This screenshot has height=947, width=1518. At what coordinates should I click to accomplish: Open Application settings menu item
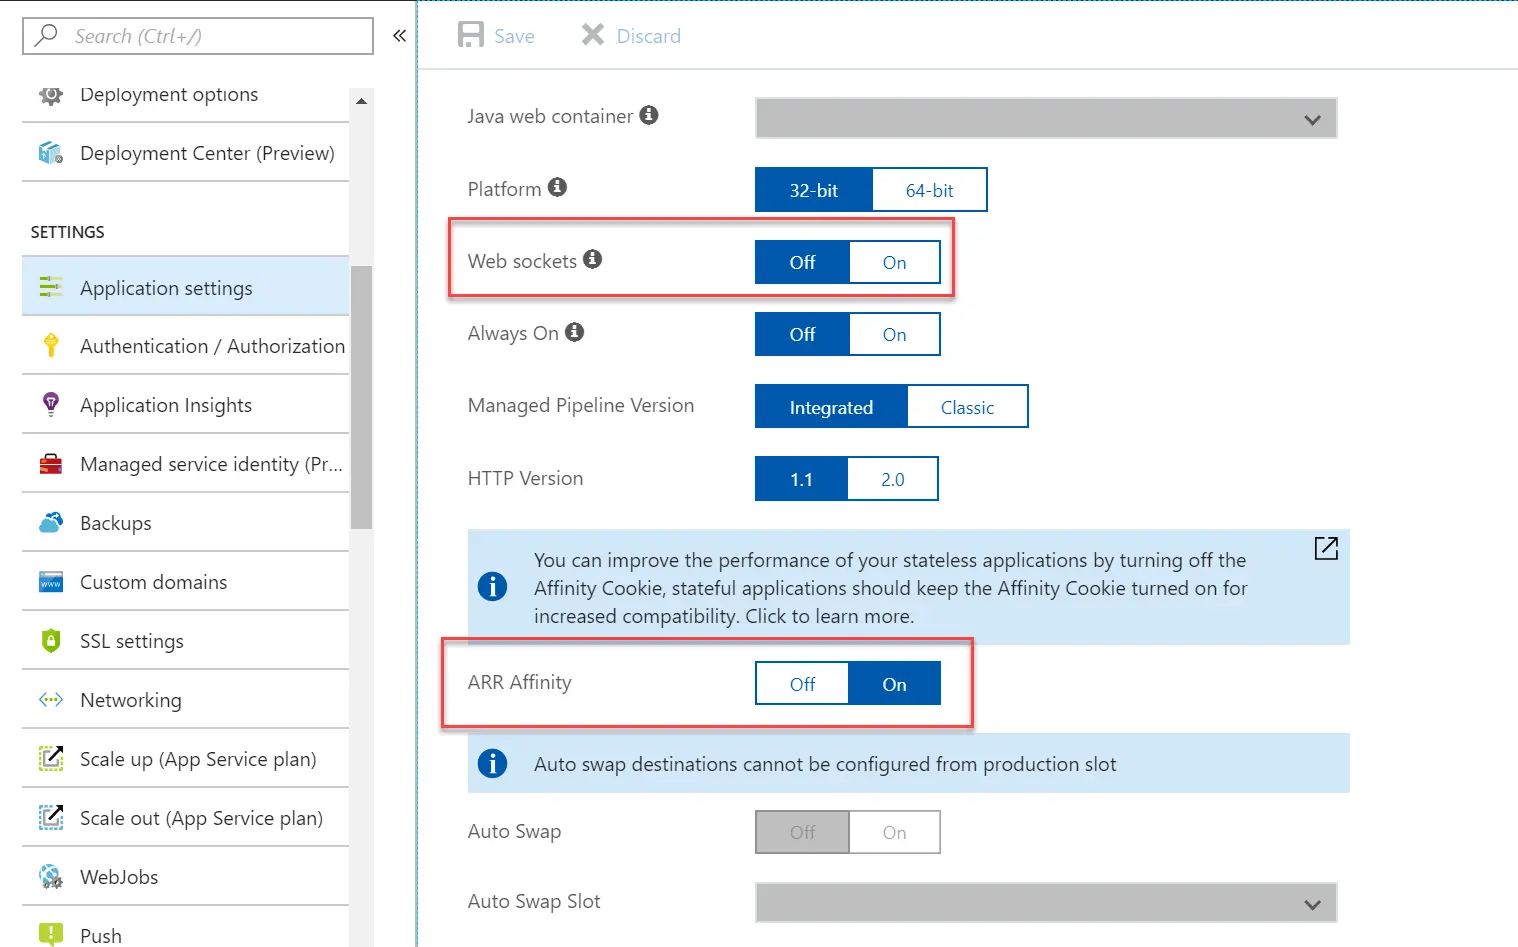(185, 287)
